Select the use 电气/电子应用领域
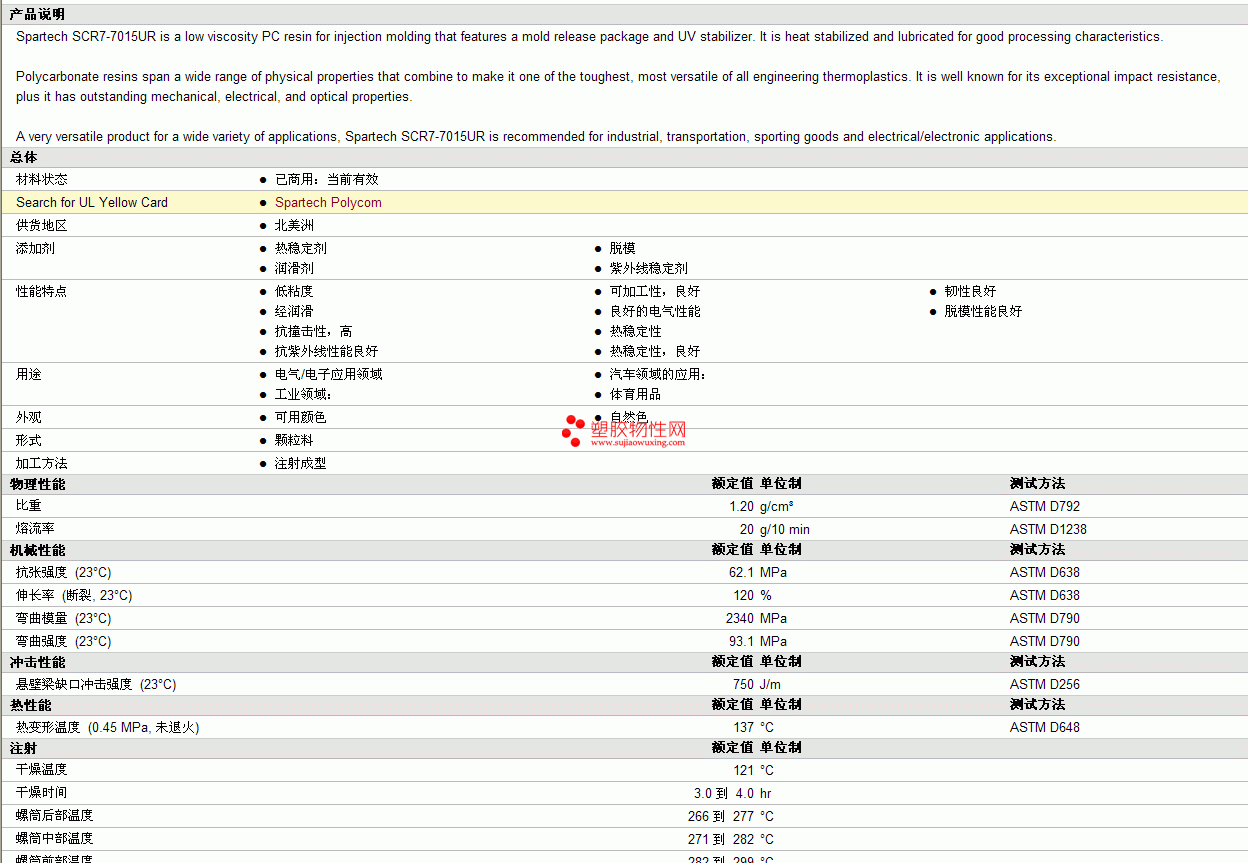Image resolution: width=1248 pixels, height=863 pixels. click(x=329, y=374)
